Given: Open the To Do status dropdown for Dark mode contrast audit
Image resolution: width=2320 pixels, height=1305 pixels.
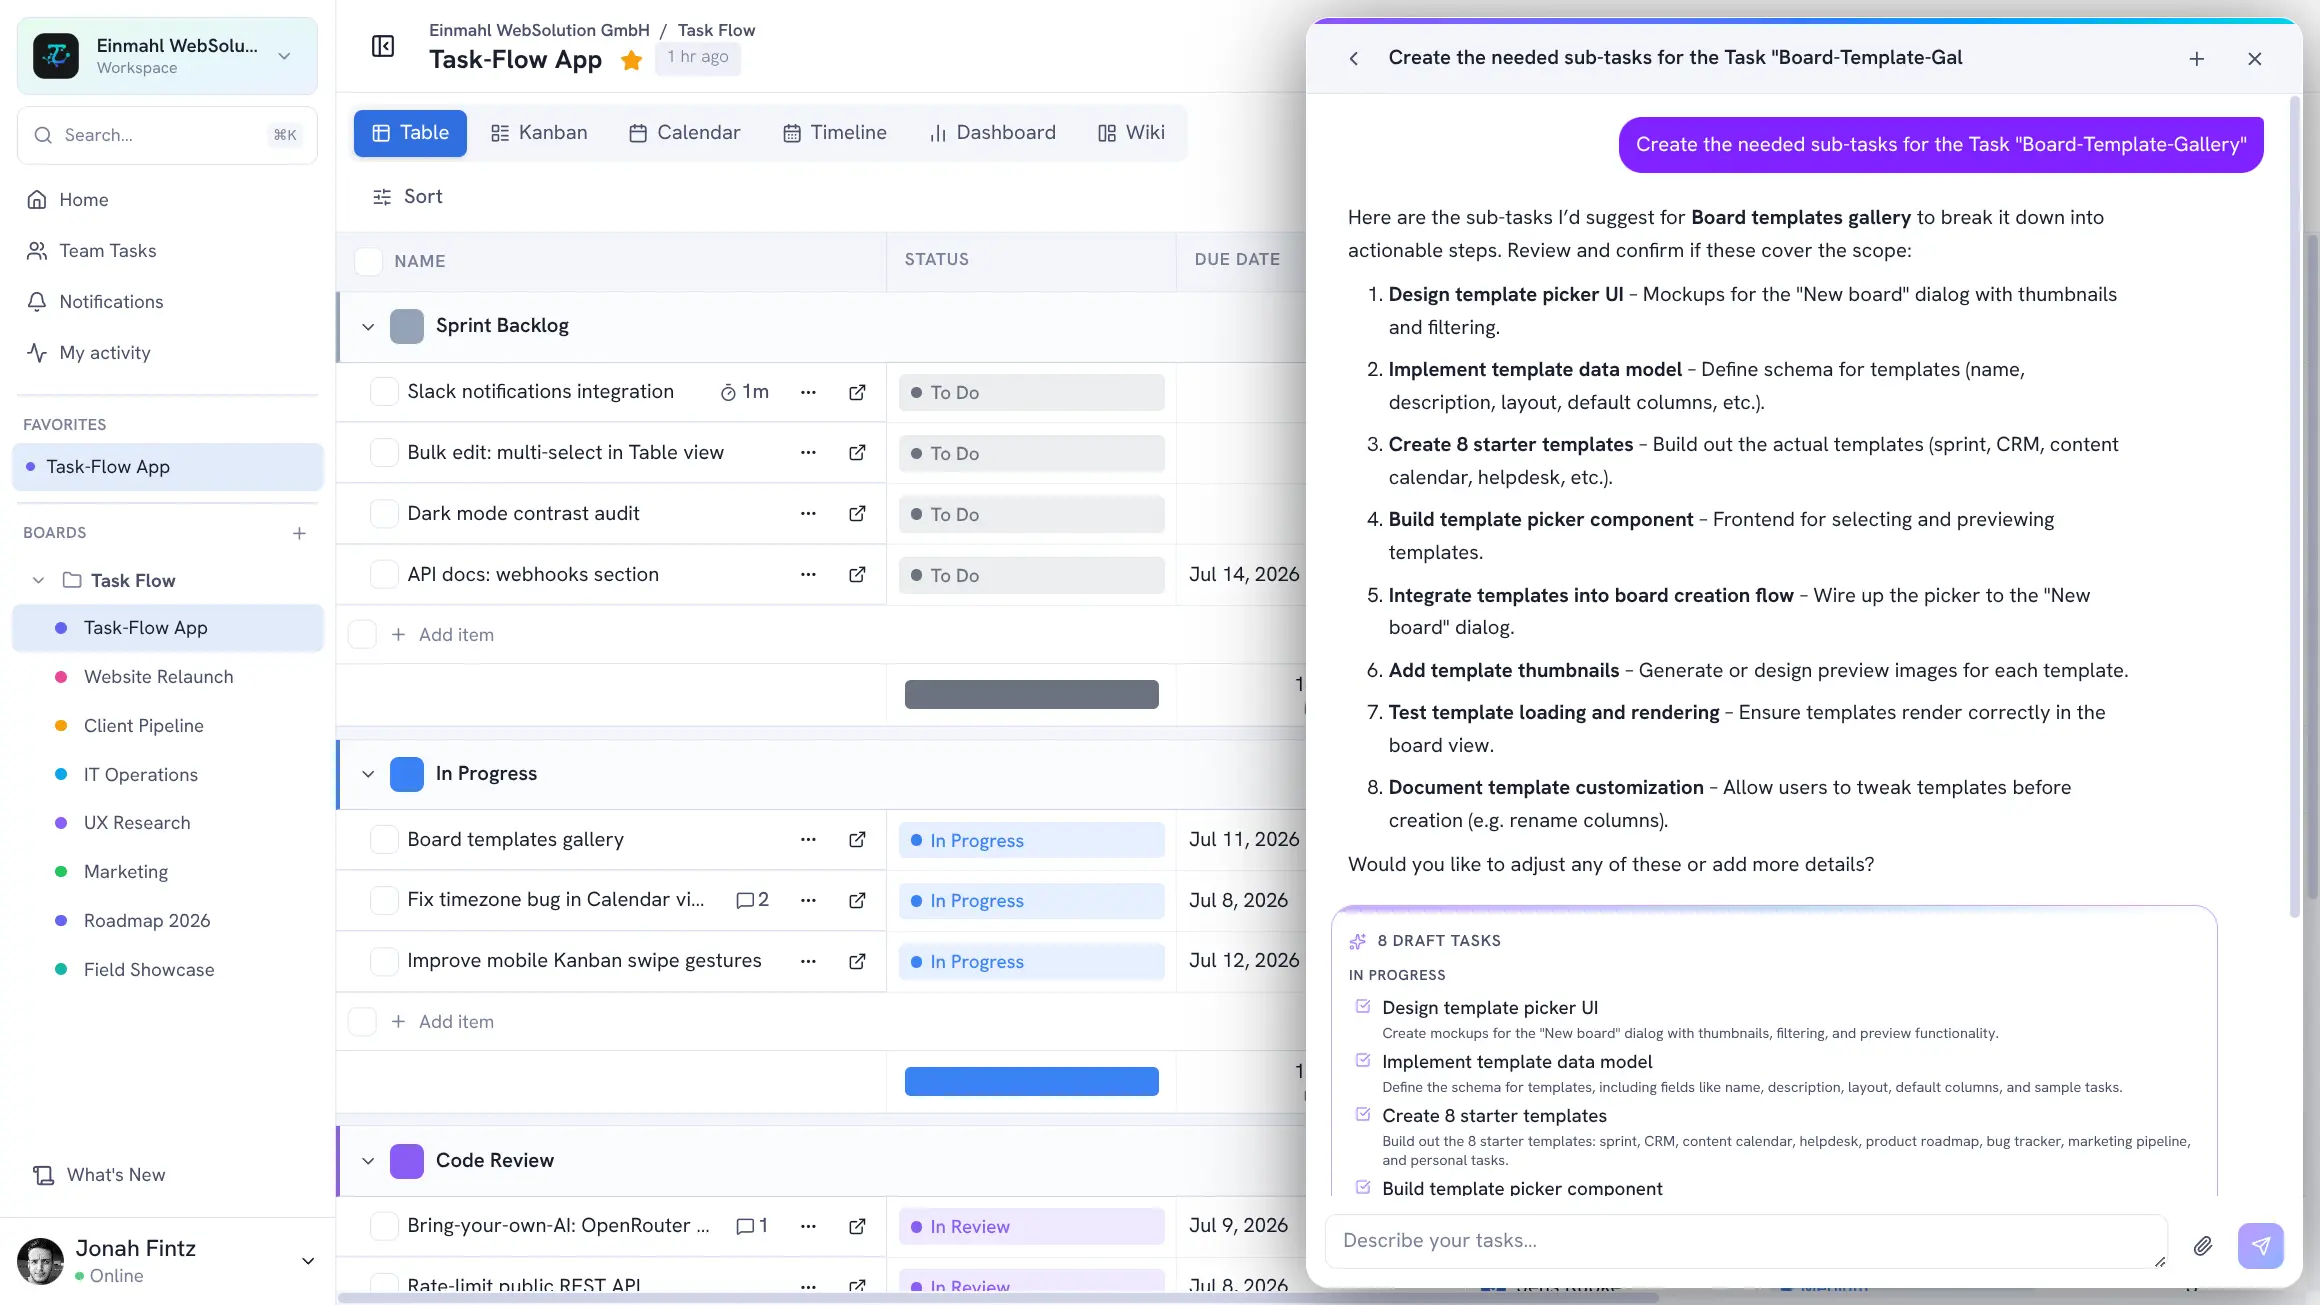Looking at the screenshot, I should [x=1031, y=514].
